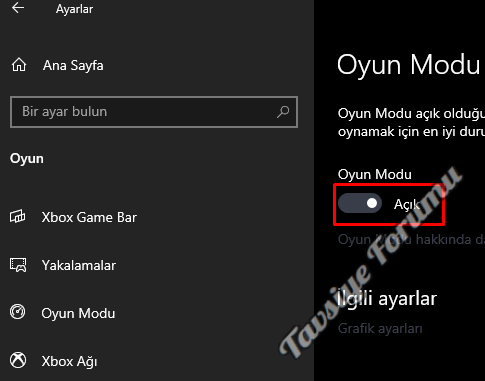This screenshot has width=485, height=381.
Task: Click the Xbox Ağı icon
Action: (x=18, y=360)
